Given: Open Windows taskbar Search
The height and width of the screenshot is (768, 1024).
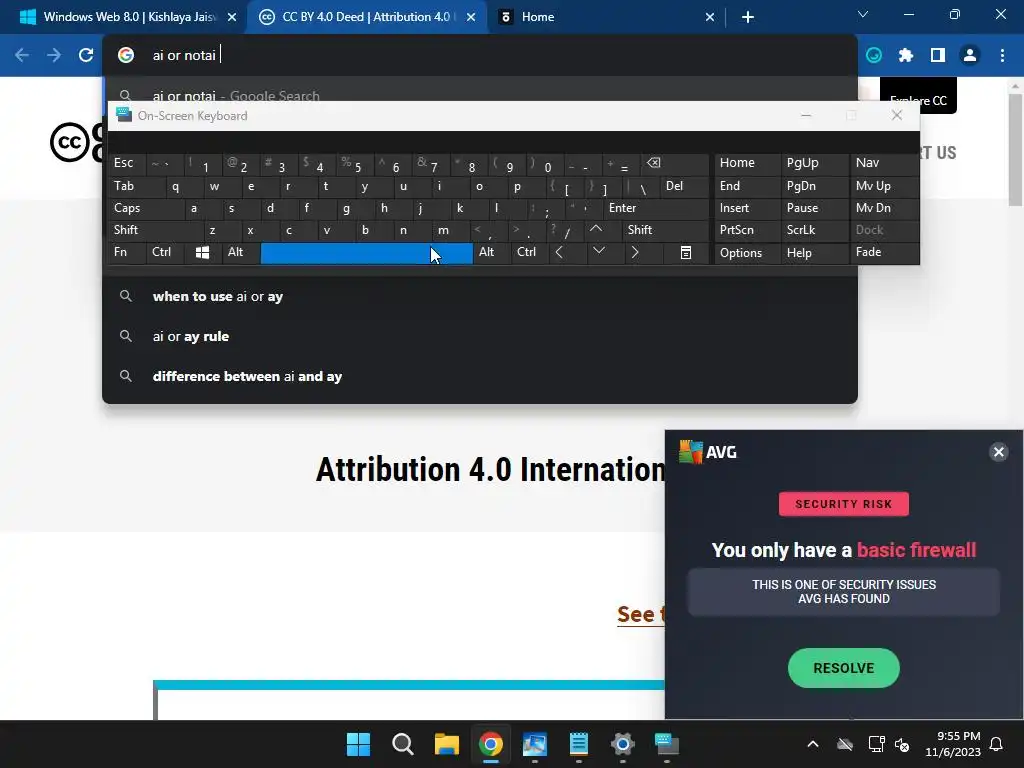Looking at the screenshot, I should coord(402,744).
